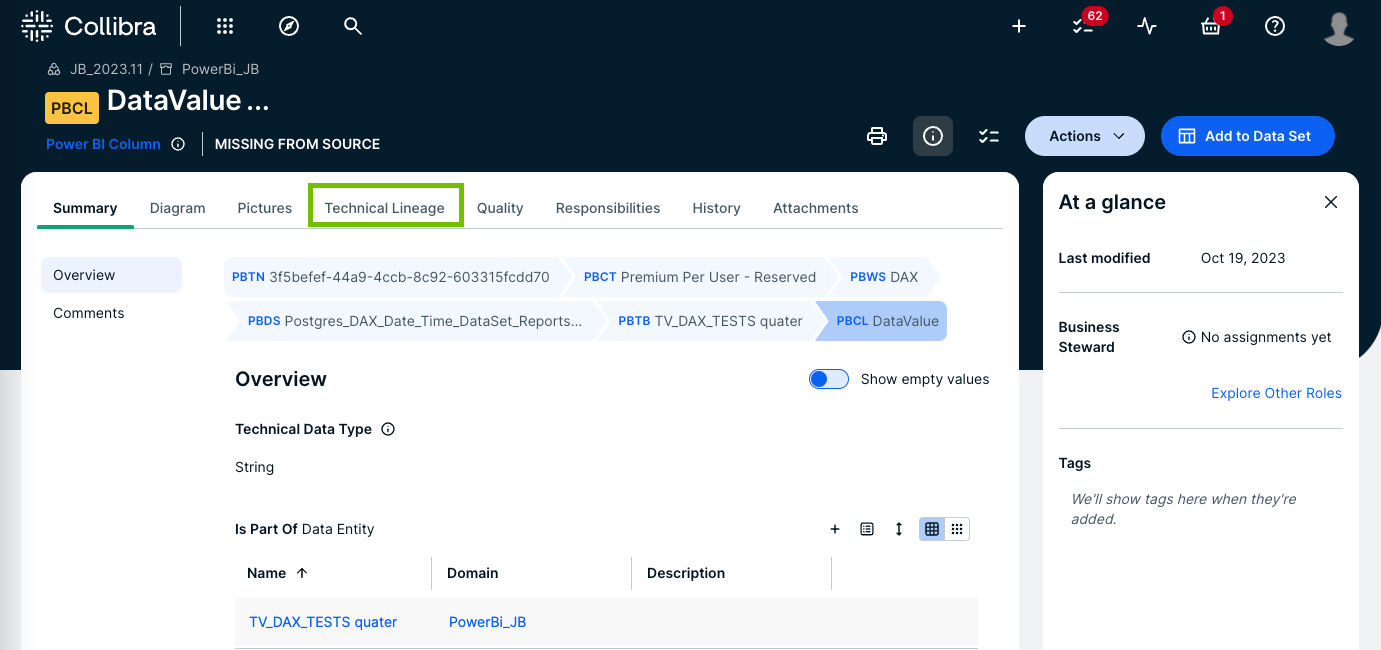
Task: Click the plus create icon in header
Action: tap(1019, 27)
